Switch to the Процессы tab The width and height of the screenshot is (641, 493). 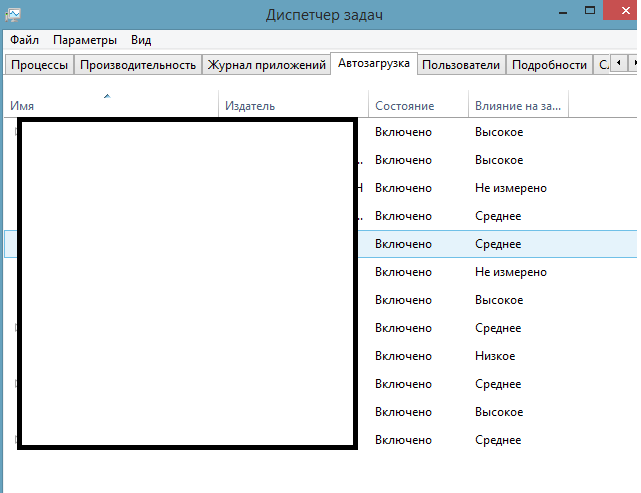pyautogui.click(x=39, y=65)
